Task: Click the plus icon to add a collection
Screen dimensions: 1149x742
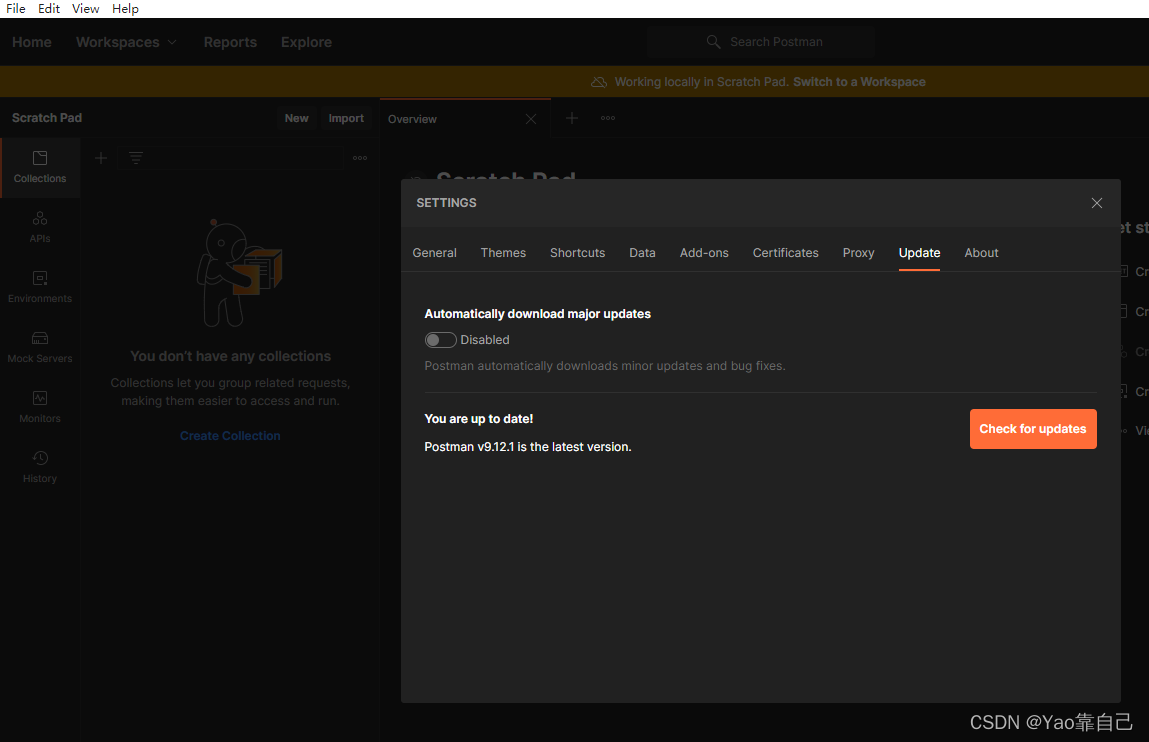Action: (101, 158)
